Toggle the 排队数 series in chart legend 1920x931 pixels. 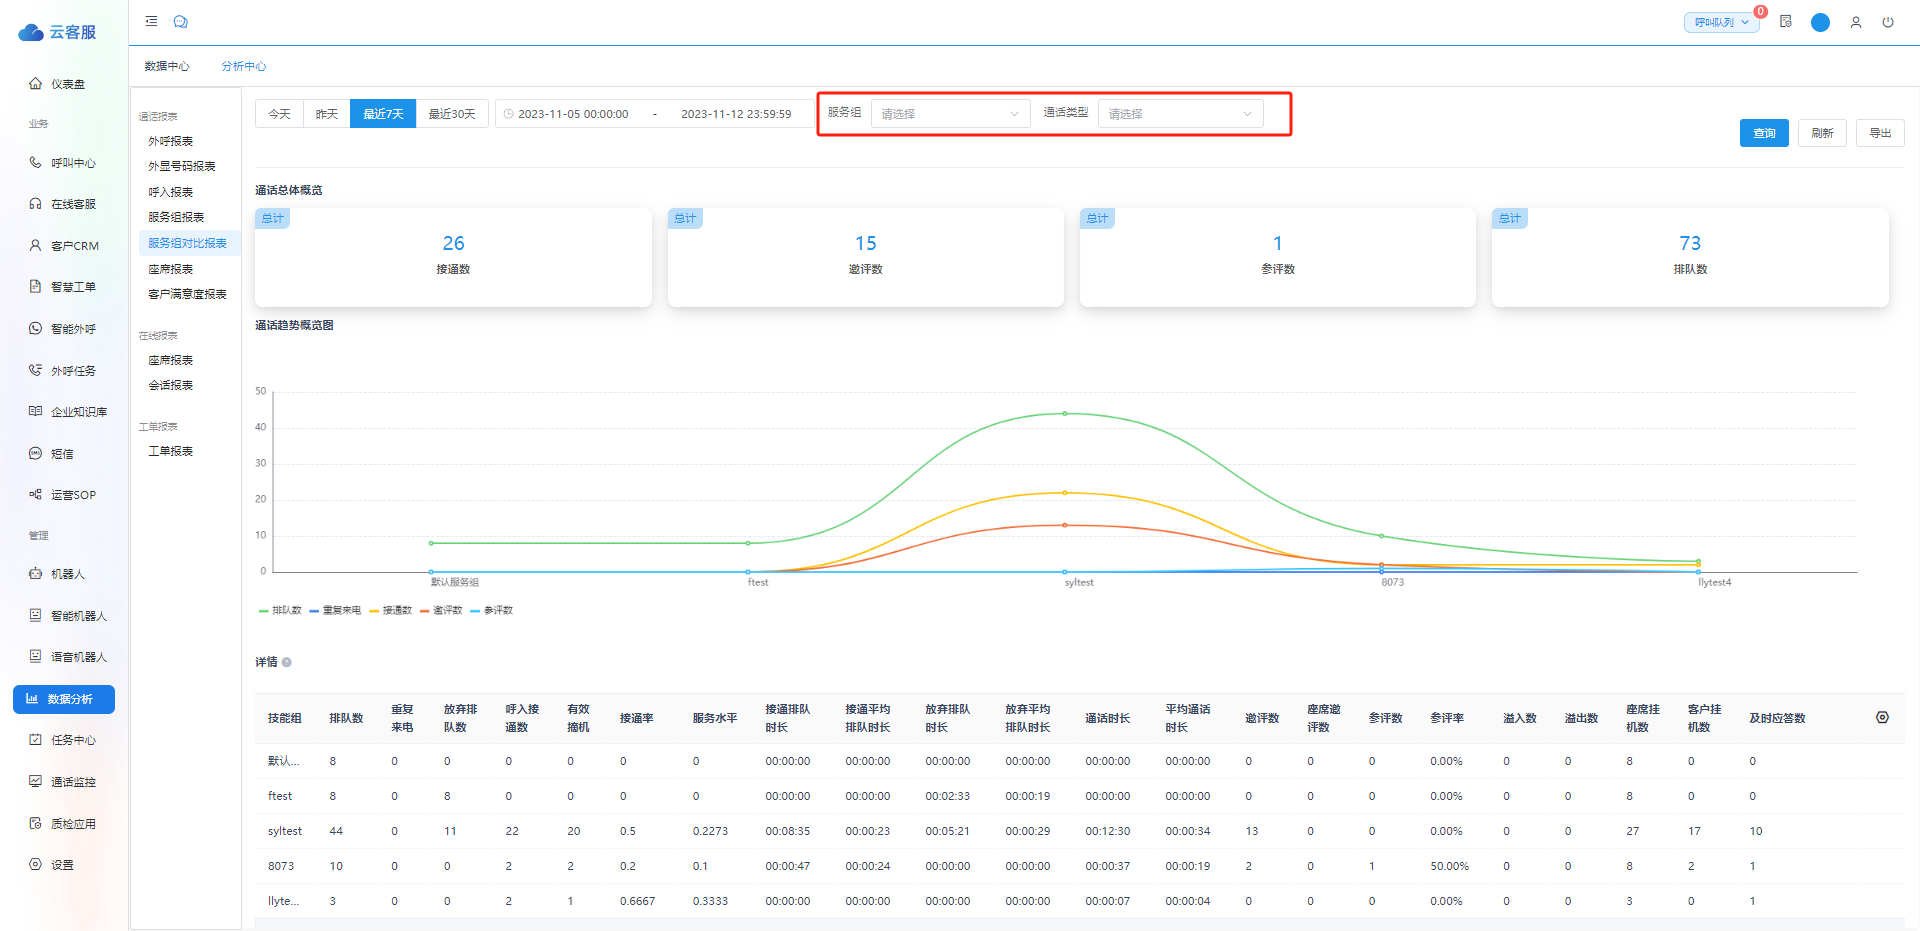click(280, 610)
